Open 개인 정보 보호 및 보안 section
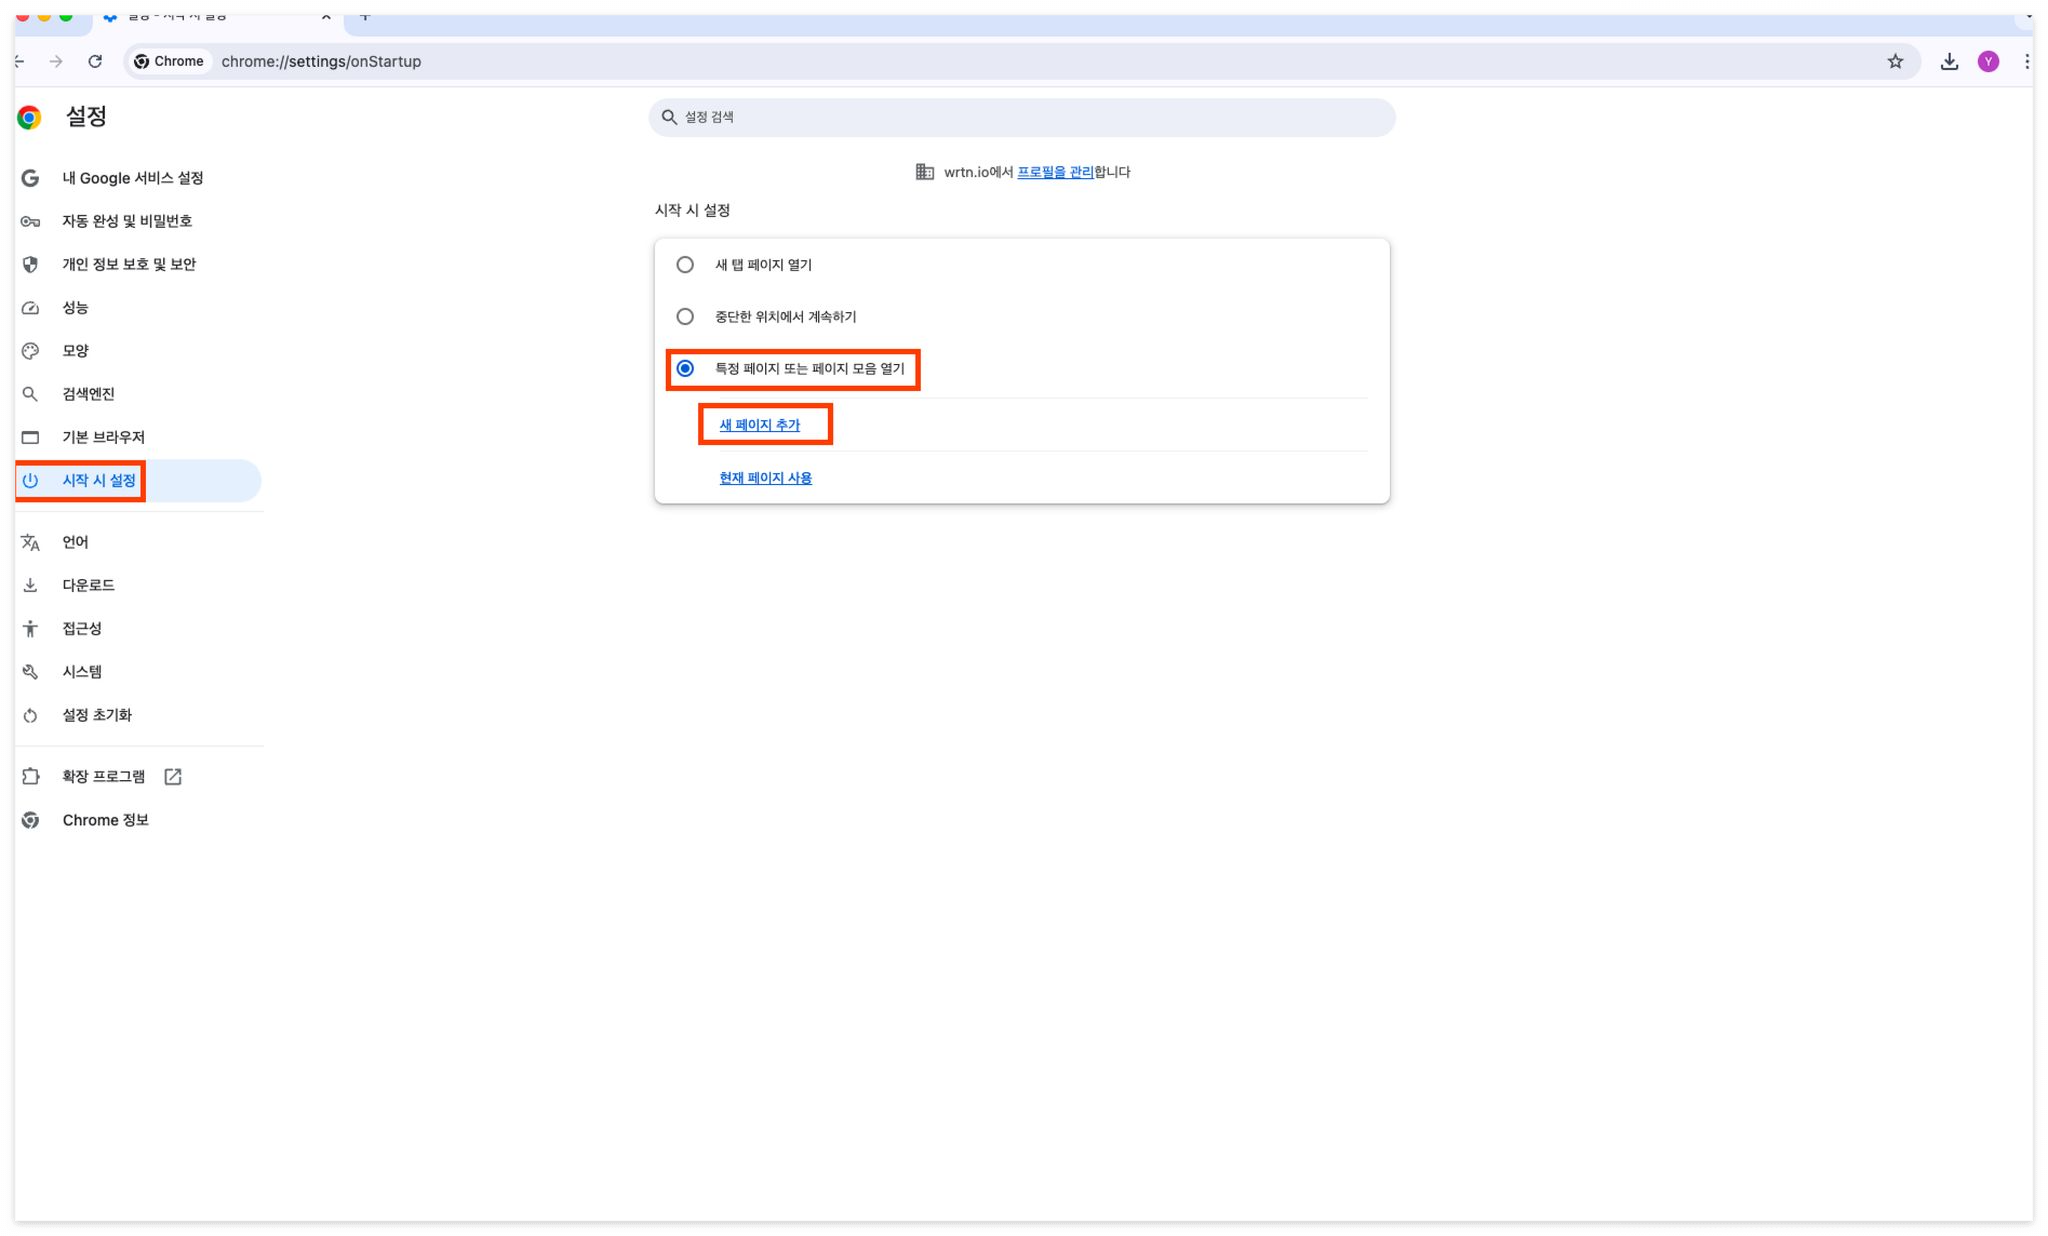The image size is (2048, 1236). [x=128, y=264]
